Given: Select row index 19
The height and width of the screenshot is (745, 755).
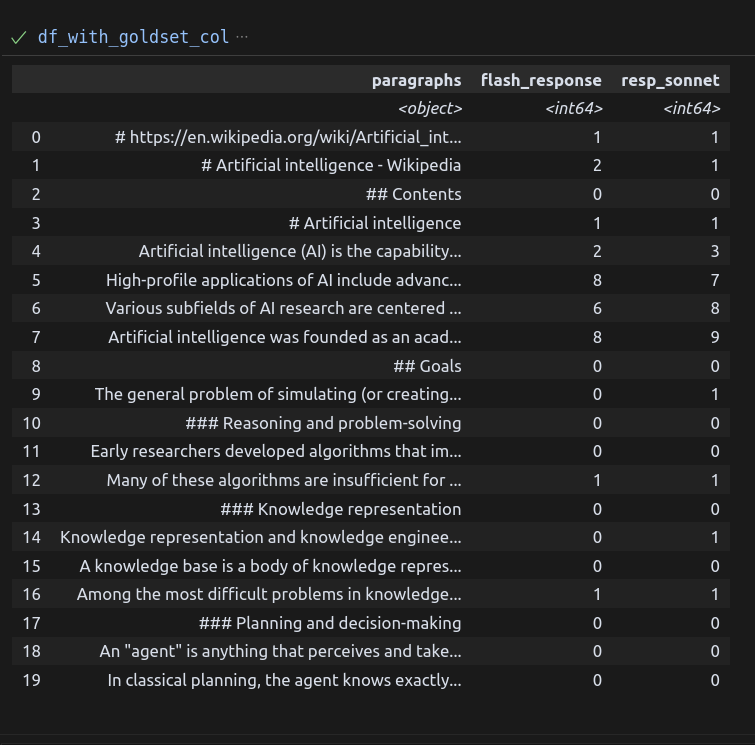Looking at the screenshot, I should coord(31,680).
